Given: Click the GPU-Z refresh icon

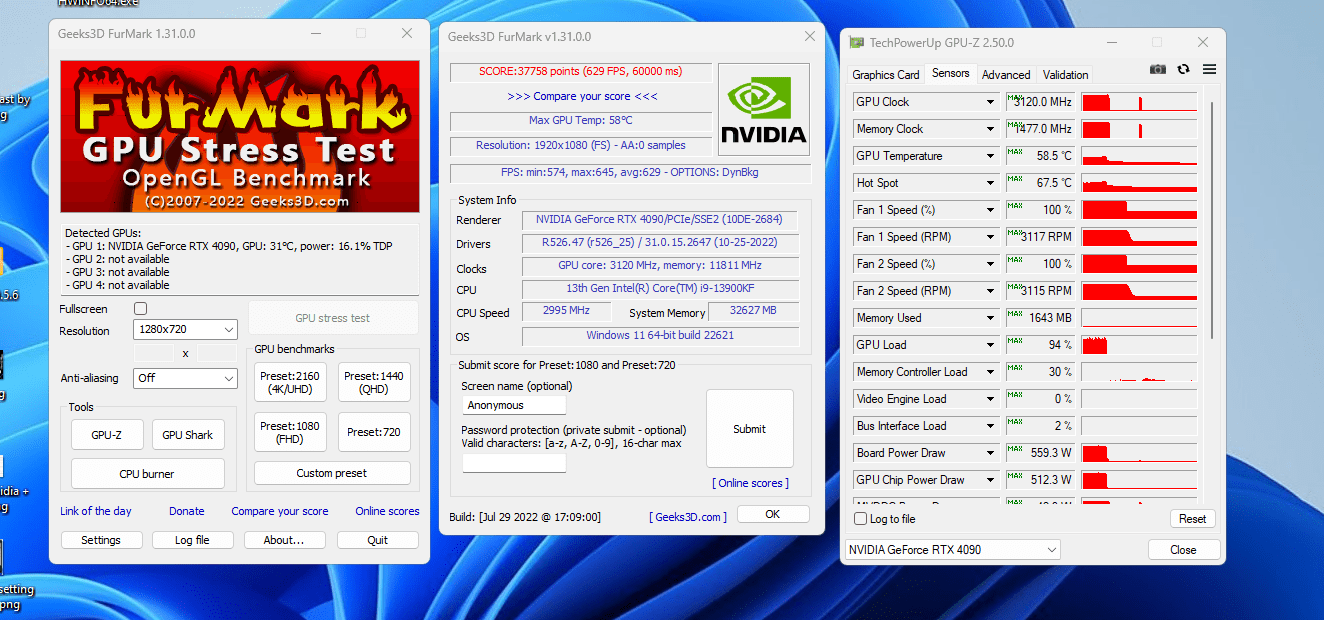Looking at the screenshot, I should pyautogui.click(x=1184, y=69).
